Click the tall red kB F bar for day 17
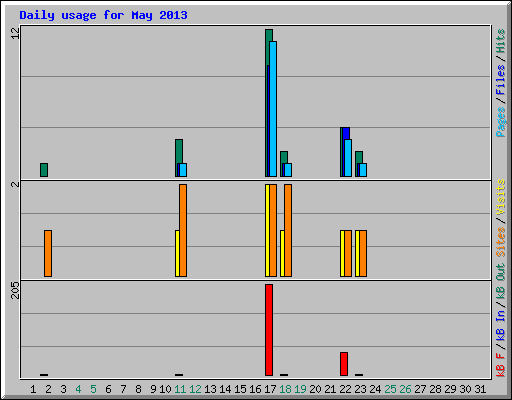 (x=269, y=330)
